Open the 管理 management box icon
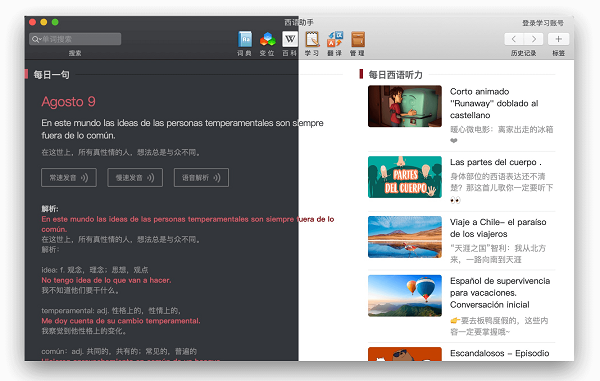This screenshot has width=600, height=381. [357, 39]
